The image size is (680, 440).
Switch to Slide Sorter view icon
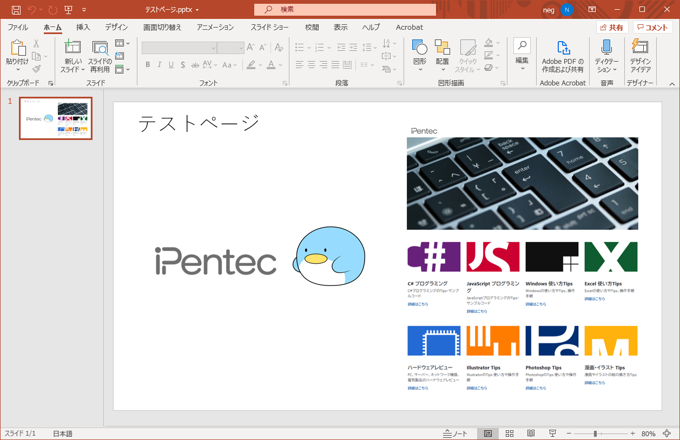[x=509, y=433]
